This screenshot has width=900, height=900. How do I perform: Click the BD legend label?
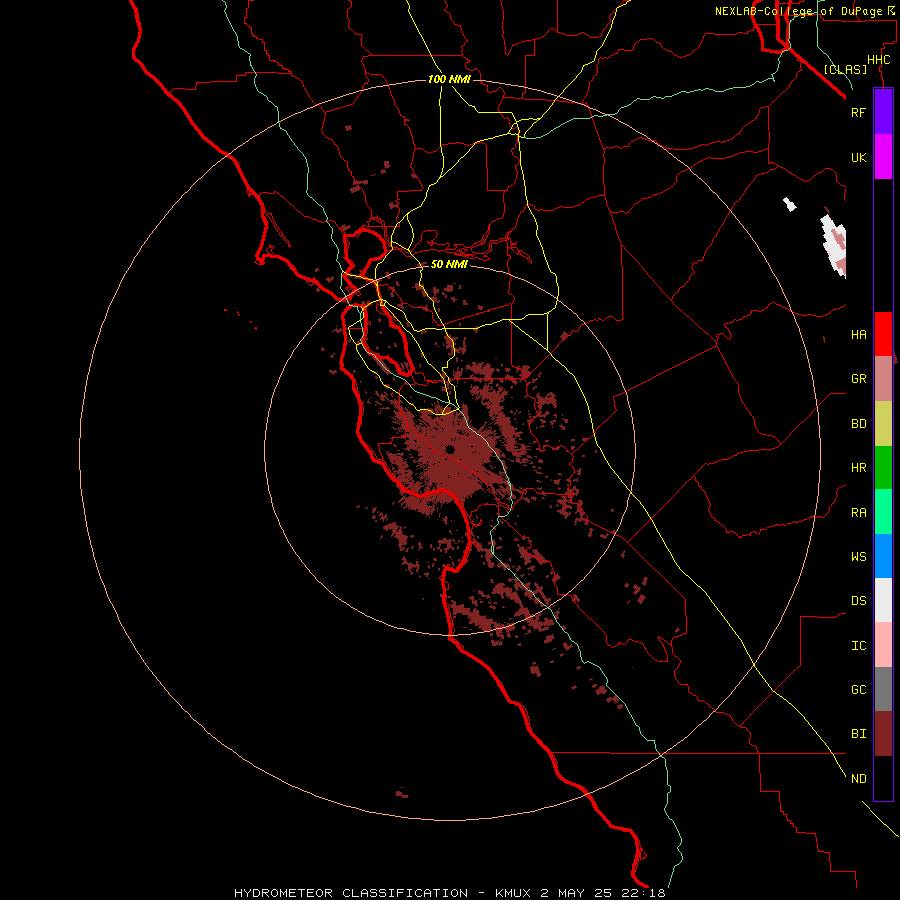click(858, 424)
